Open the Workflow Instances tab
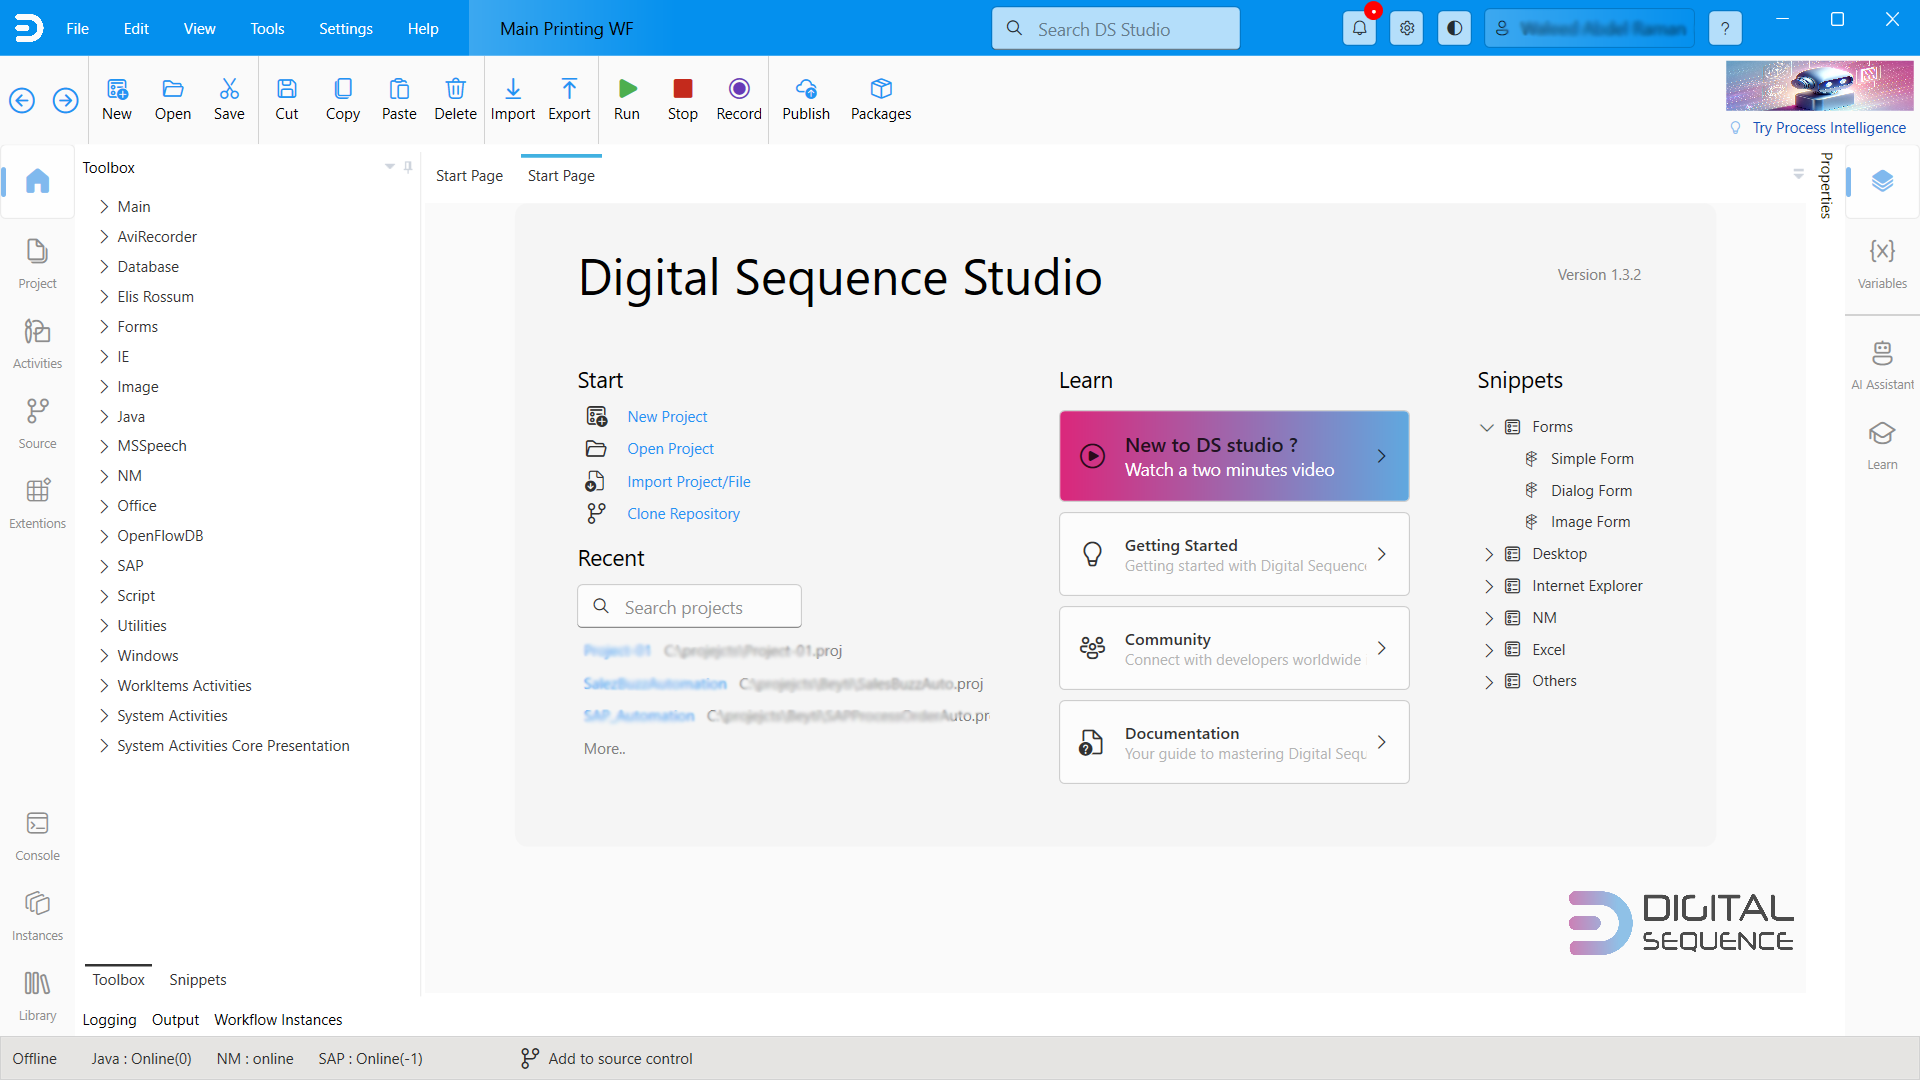Image resolution: width=1920 pixels, height=1080 pixels. point(278,1020)
